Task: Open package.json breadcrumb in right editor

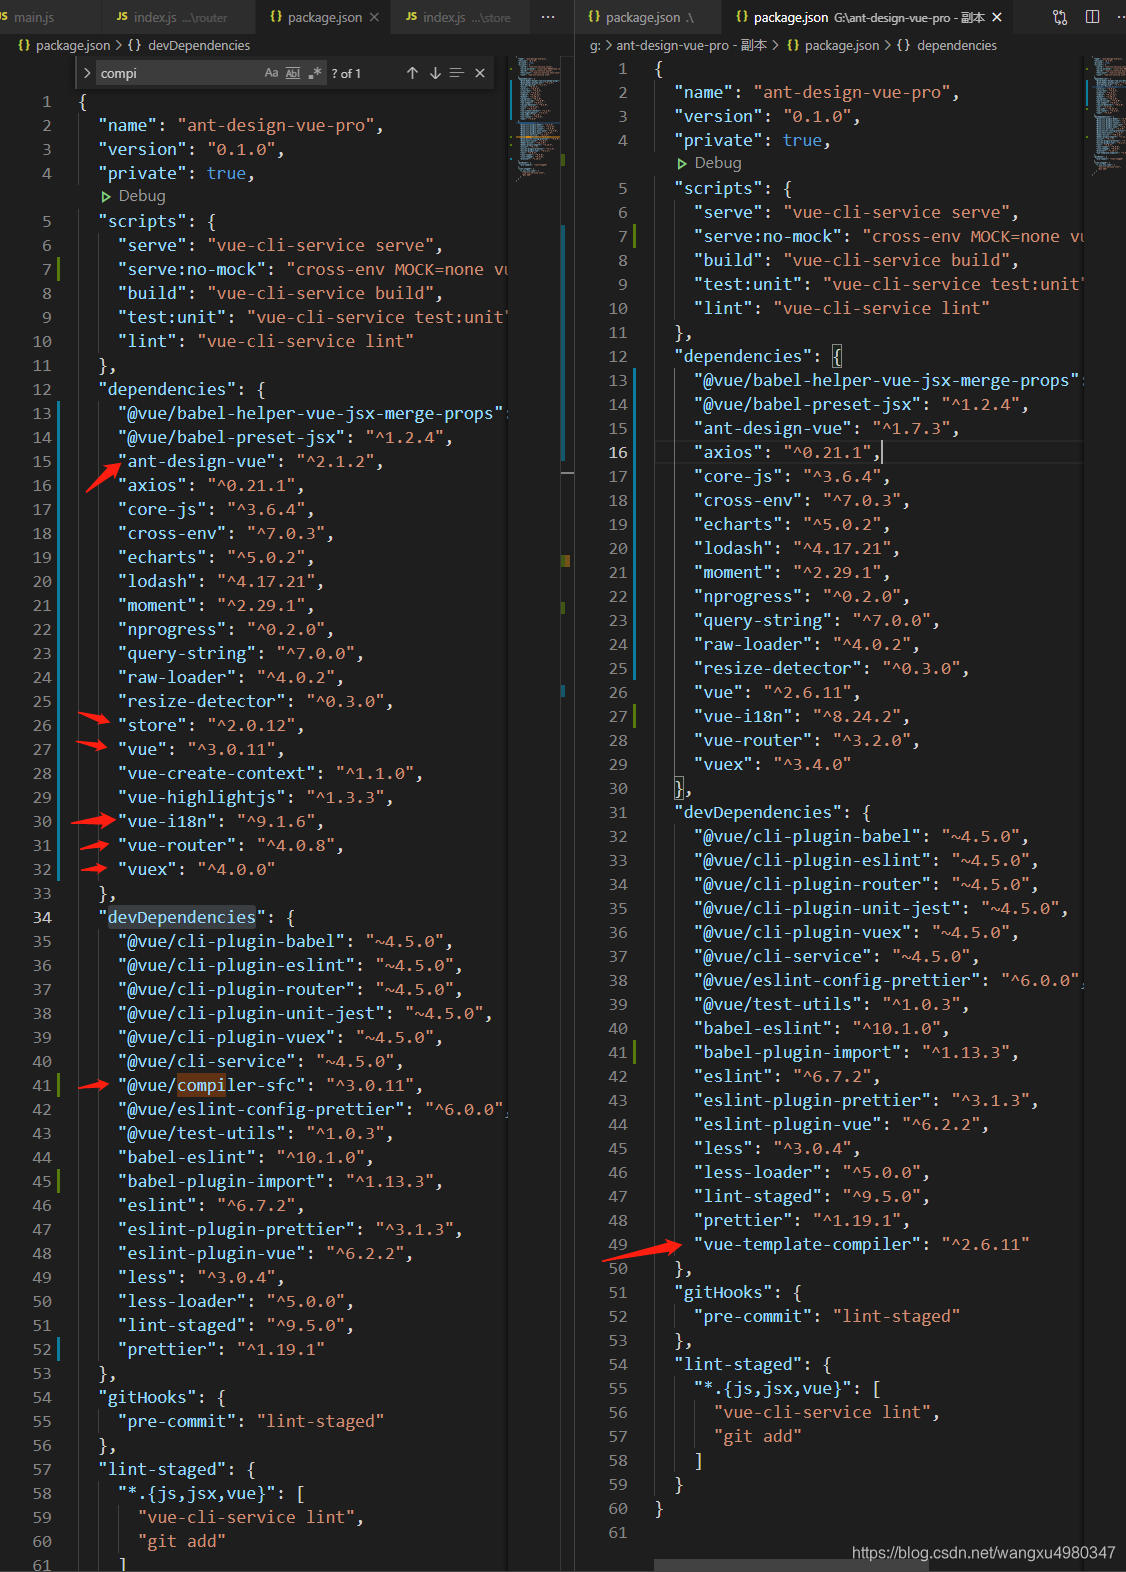Action: (x=842, y=45)
